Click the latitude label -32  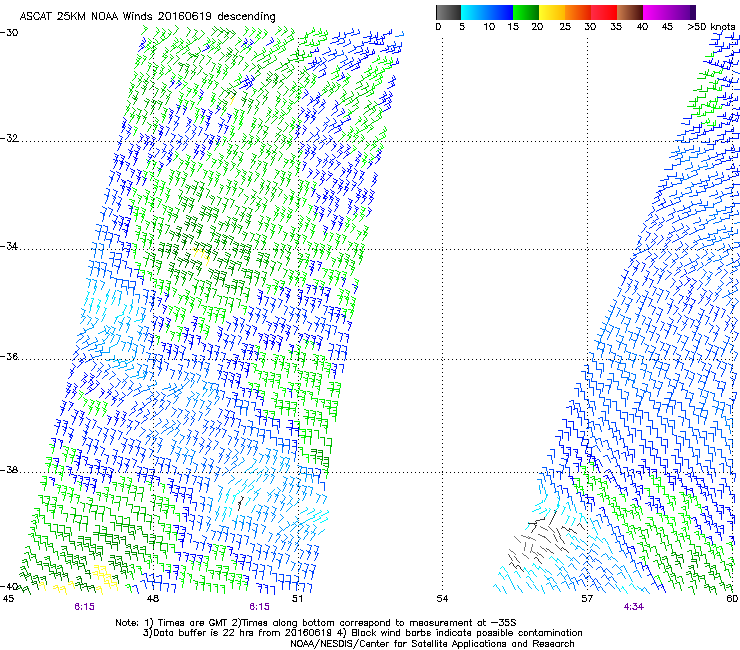tap(9, 138)
